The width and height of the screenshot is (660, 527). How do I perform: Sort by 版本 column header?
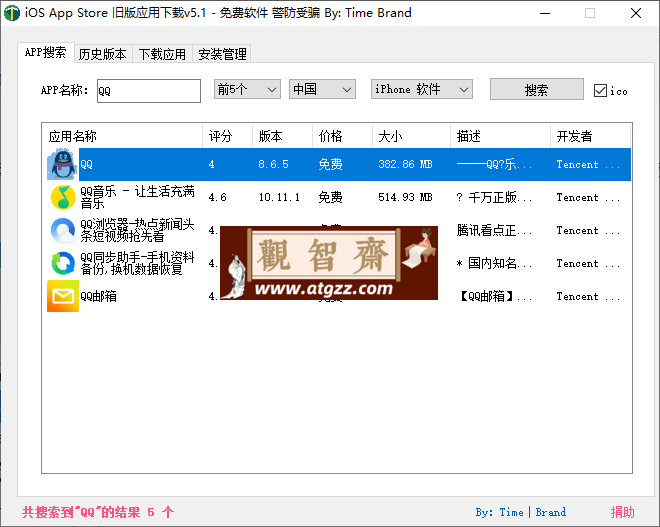click(282, 136)
